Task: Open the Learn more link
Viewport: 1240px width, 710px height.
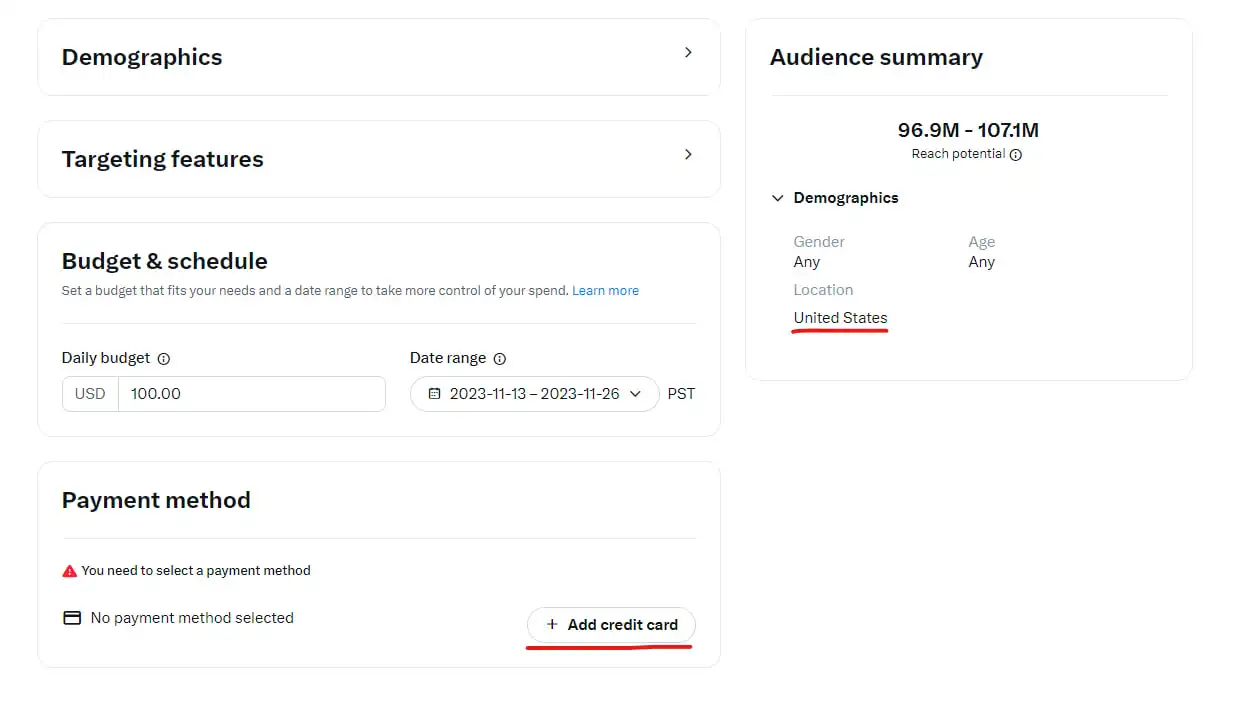Action: pos(605,291)
